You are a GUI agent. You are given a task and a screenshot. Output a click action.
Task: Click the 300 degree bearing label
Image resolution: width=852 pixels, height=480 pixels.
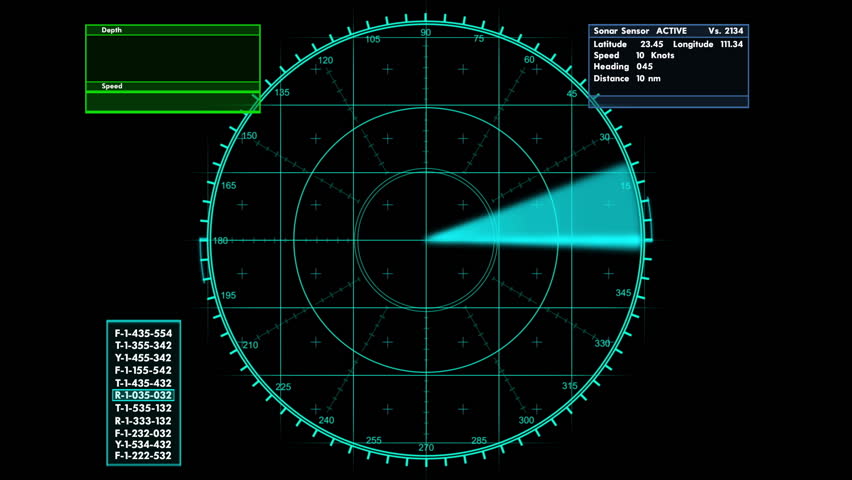click(x=526, y=420)
